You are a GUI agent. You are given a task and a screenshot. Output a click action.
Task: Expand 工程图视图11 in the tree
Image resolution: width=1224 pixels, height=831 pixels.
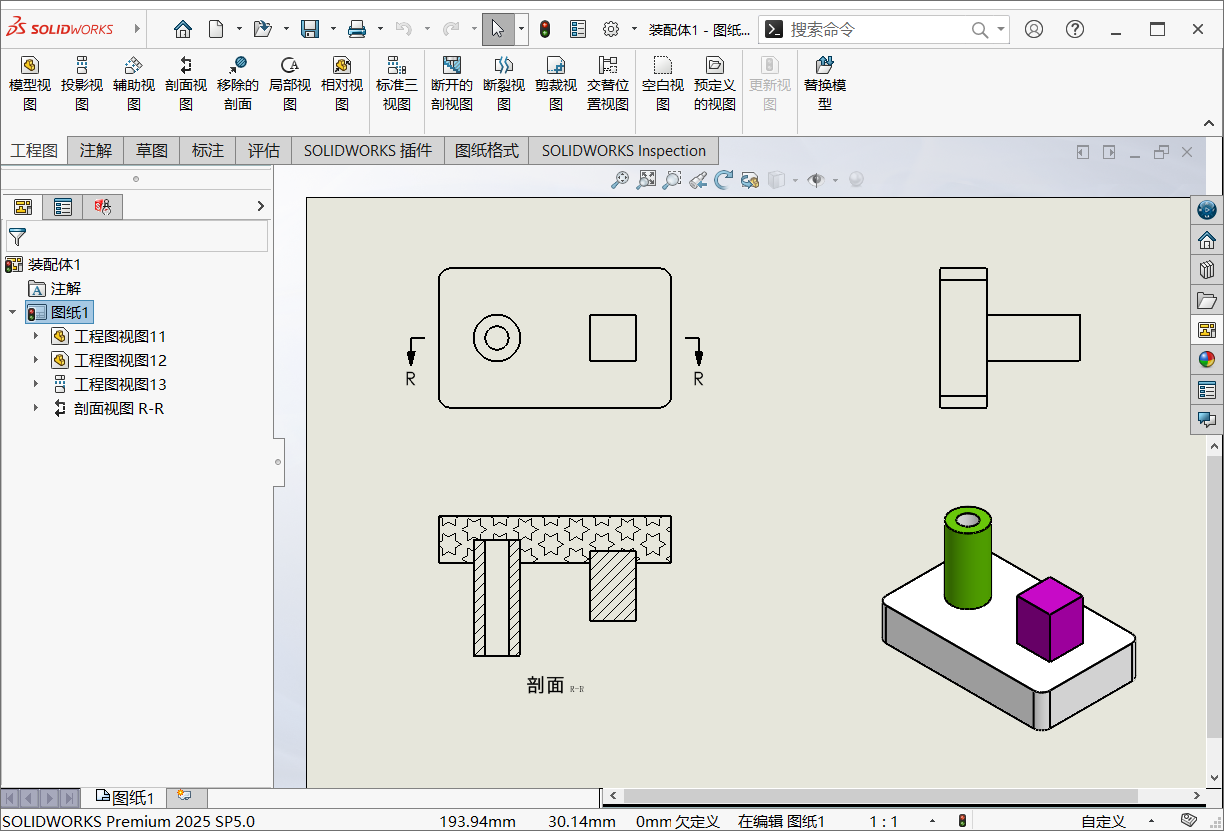pos(36,336)
